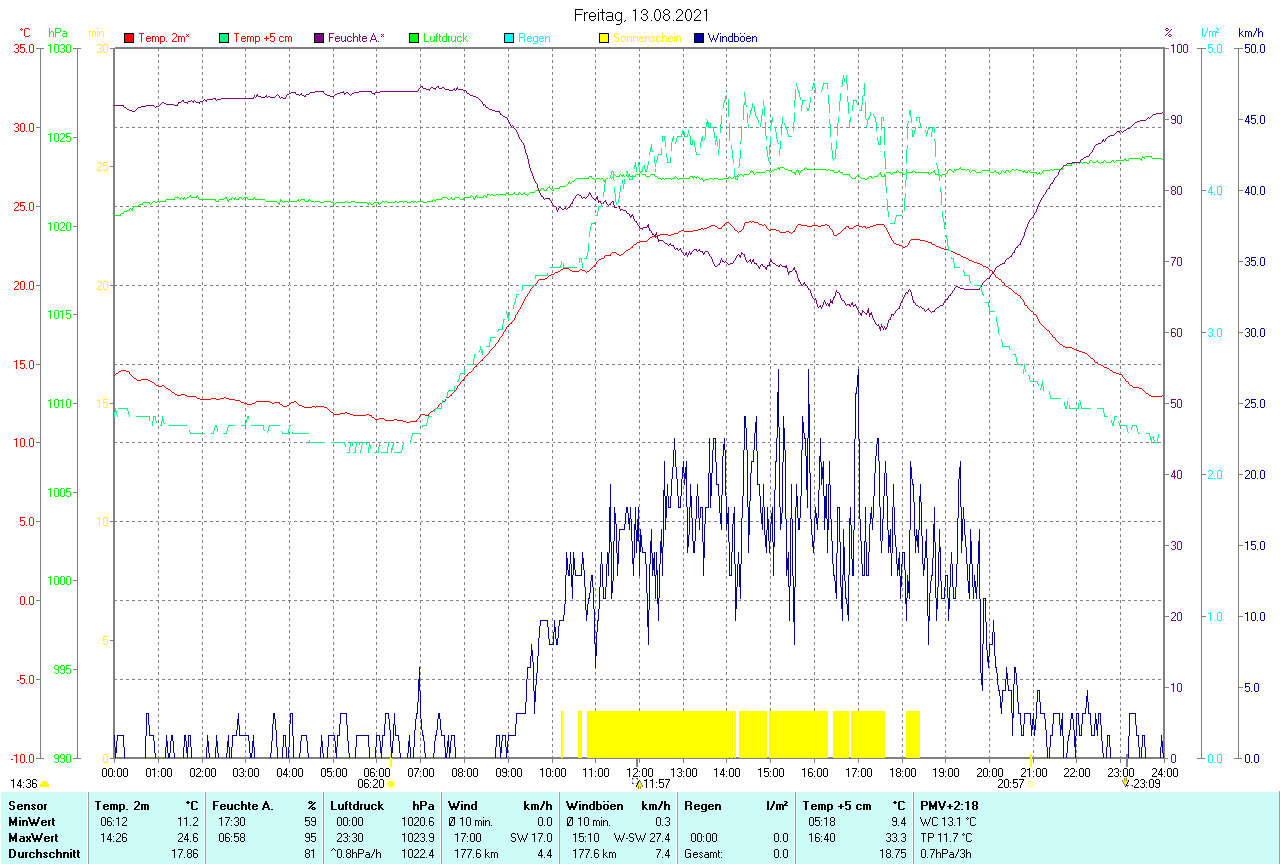Click the 'Gesamt:' rain total label
Viewport: 1280px width, 864px height.
point(703,854)
